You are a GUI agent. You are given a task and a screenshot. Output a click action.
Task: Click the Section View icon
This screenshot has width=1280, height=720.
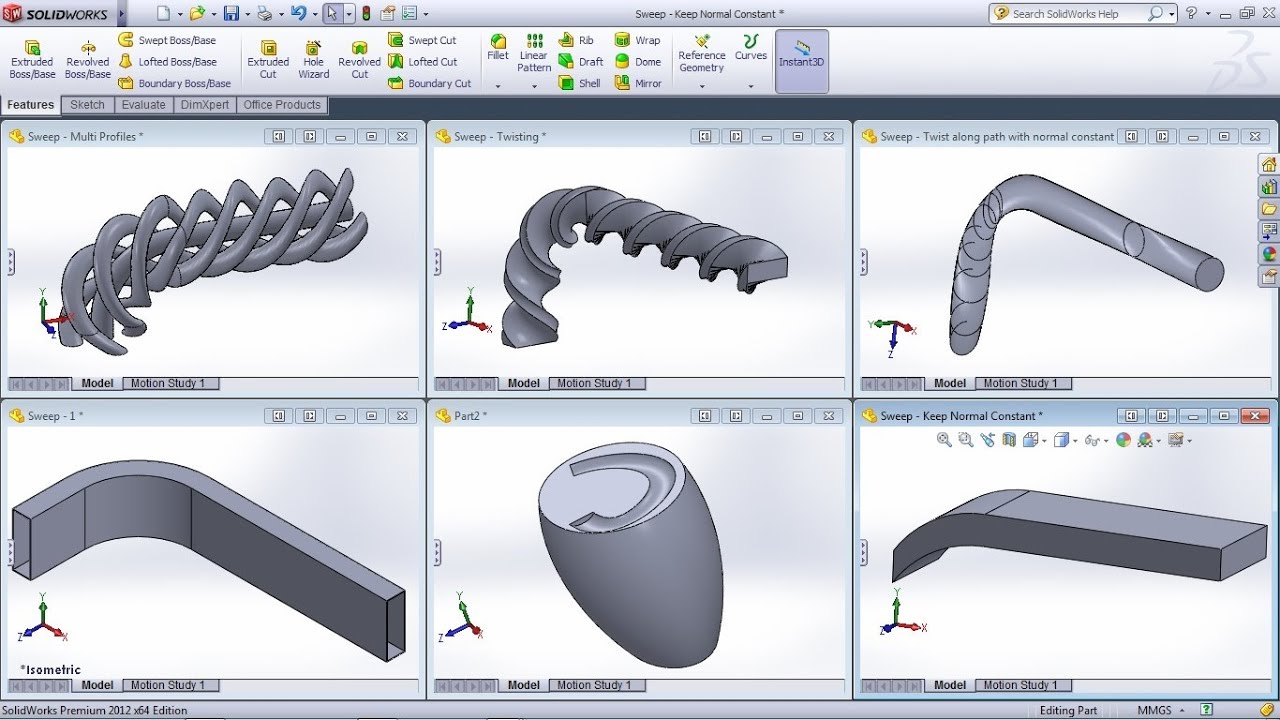click(x=1009, y=440)
